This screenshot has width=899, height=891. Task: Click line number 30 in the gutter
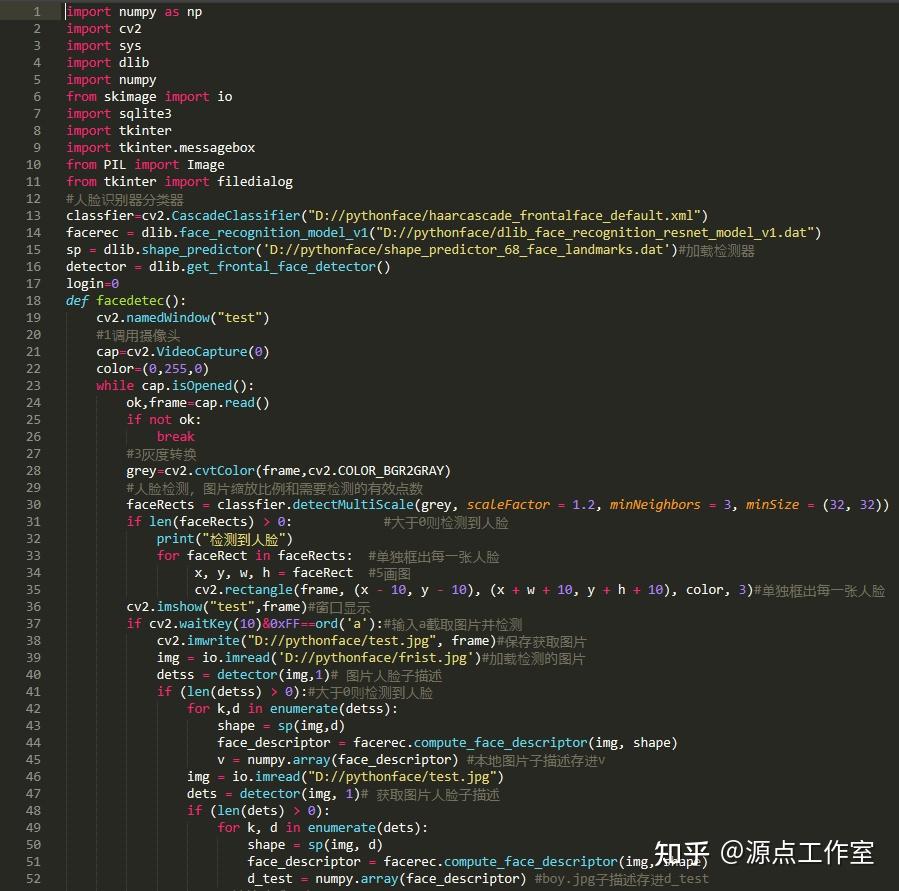coord(33,504)
